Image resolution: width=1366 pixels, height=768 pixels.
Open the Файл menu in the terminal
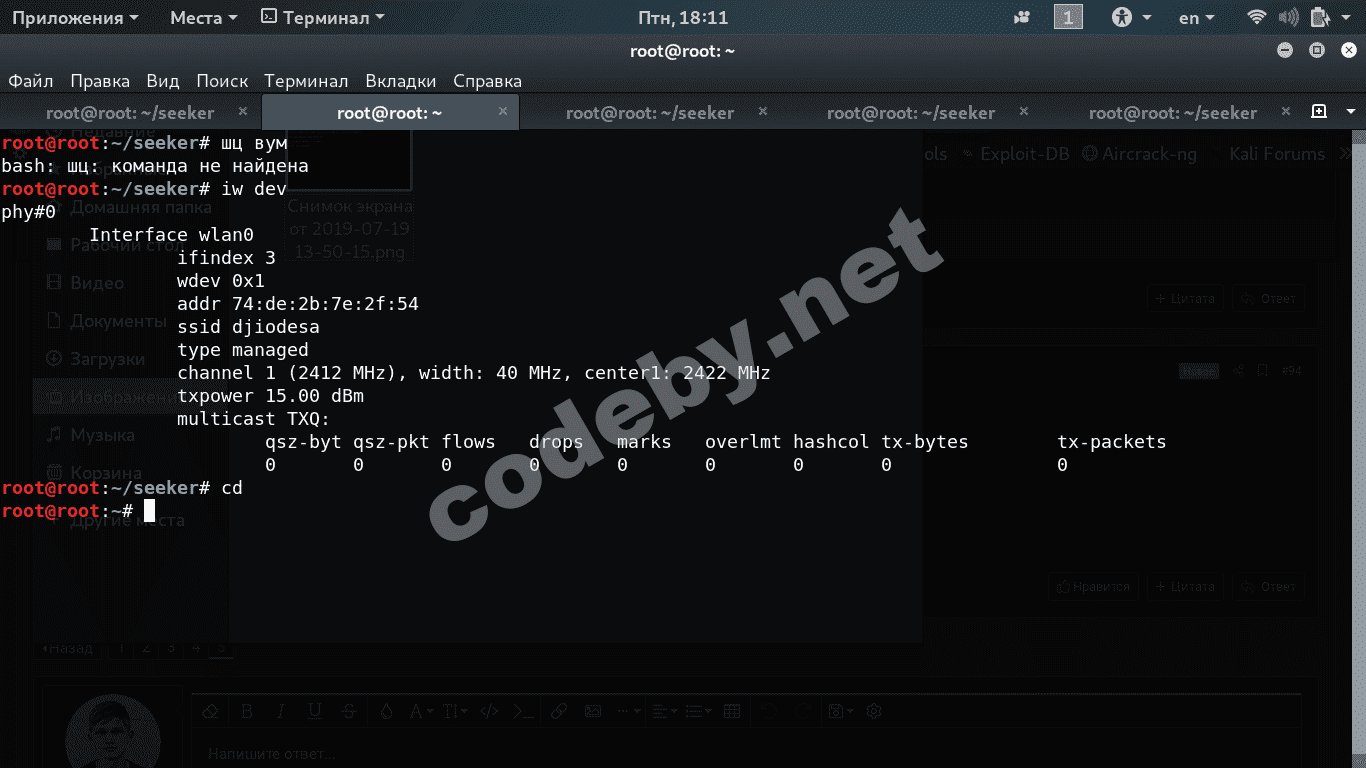pyautogui.click(x=31, y=81)
